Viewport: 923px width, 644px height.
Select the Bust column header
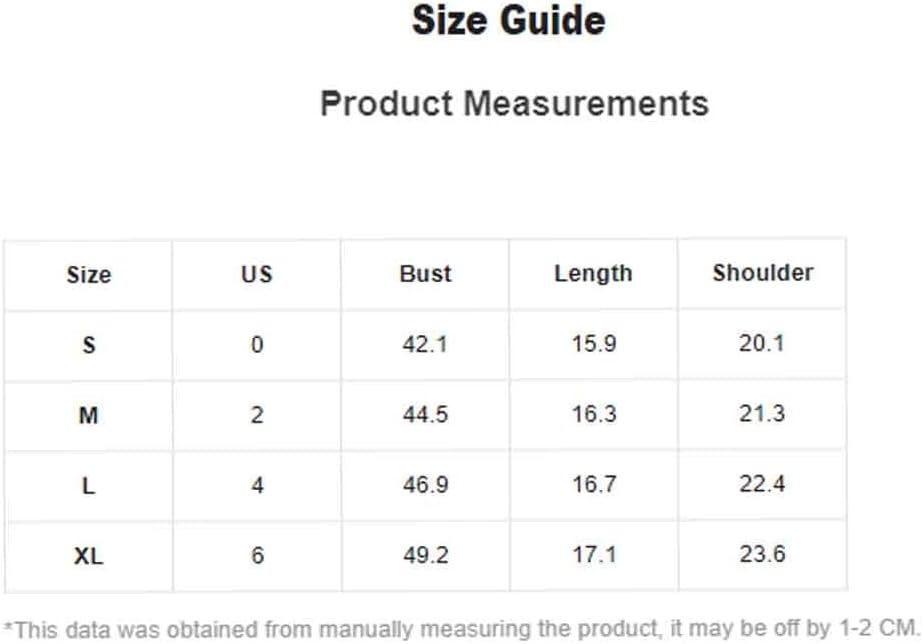pyautogui.click(x=426, y=274)
